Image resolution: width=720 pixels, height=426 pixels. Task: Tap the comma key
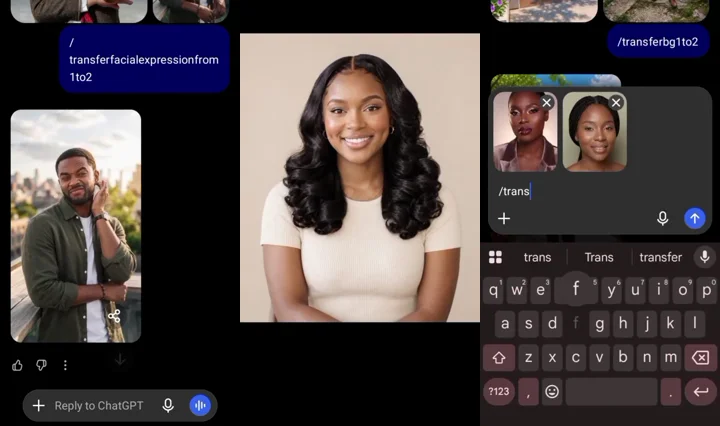click(x=529, y=392)
